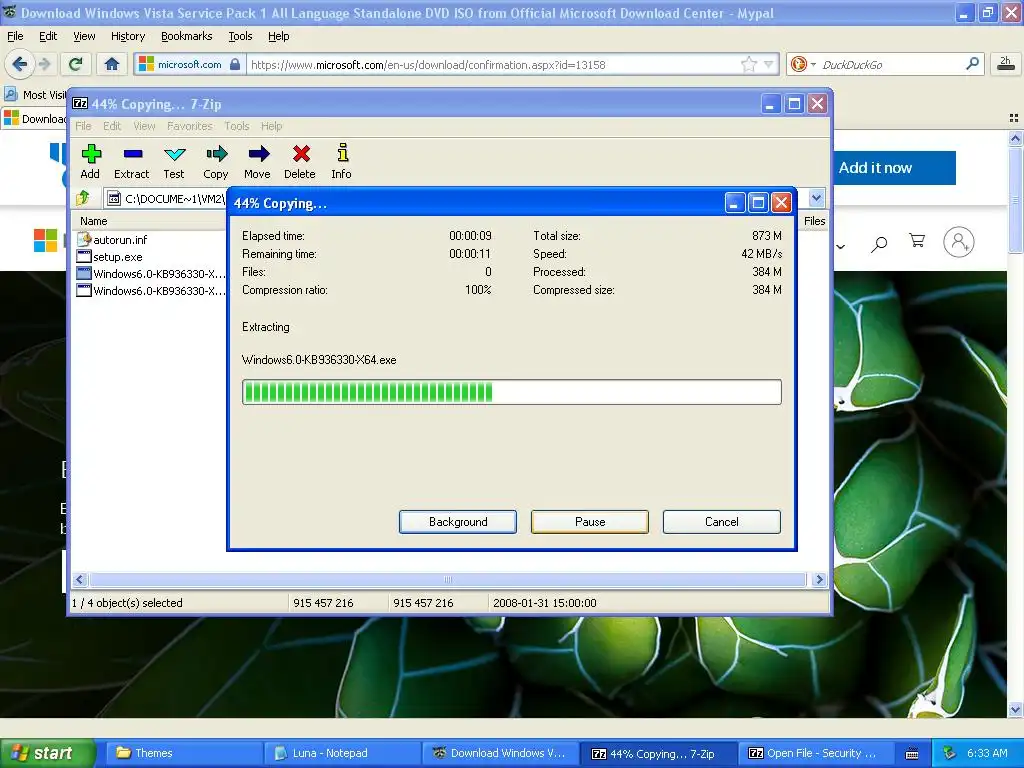
Task: Expand the URL bar history dropdown
Action: click(769, 64)
